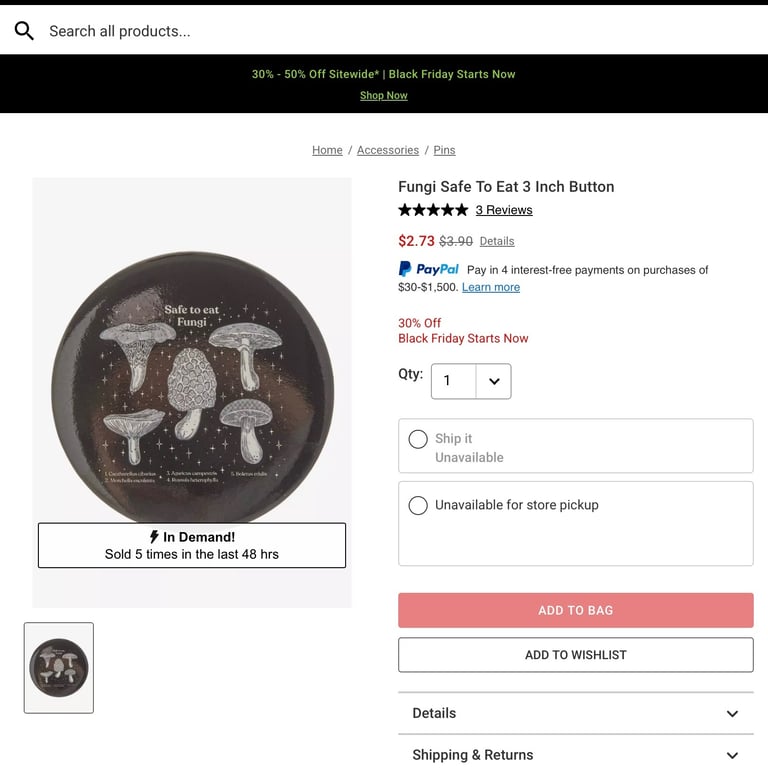The width and height of the screenshot is (768, 768).
Task: Go to Home breadcrumb
Action: pyautogui.click(x=327, y=150)
